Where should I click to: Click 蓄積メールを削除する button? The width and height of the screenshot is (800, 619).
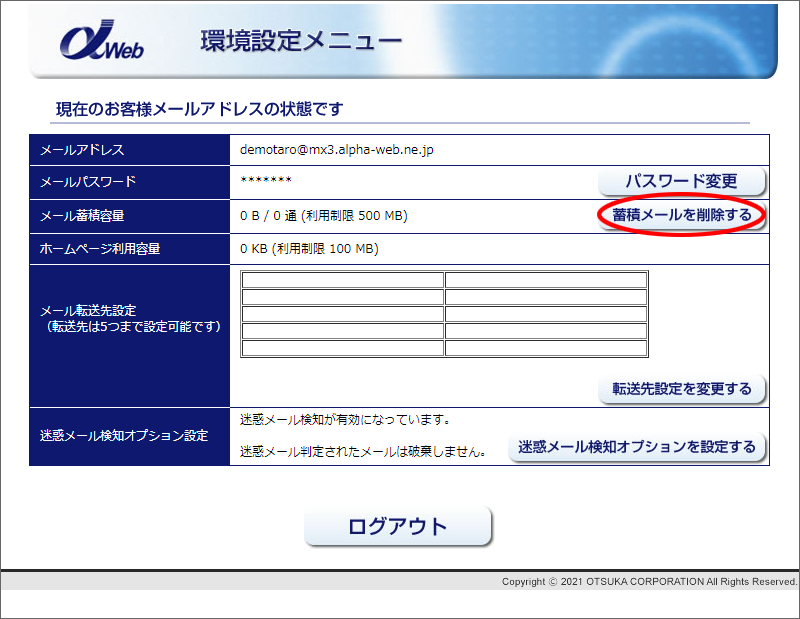682,215
